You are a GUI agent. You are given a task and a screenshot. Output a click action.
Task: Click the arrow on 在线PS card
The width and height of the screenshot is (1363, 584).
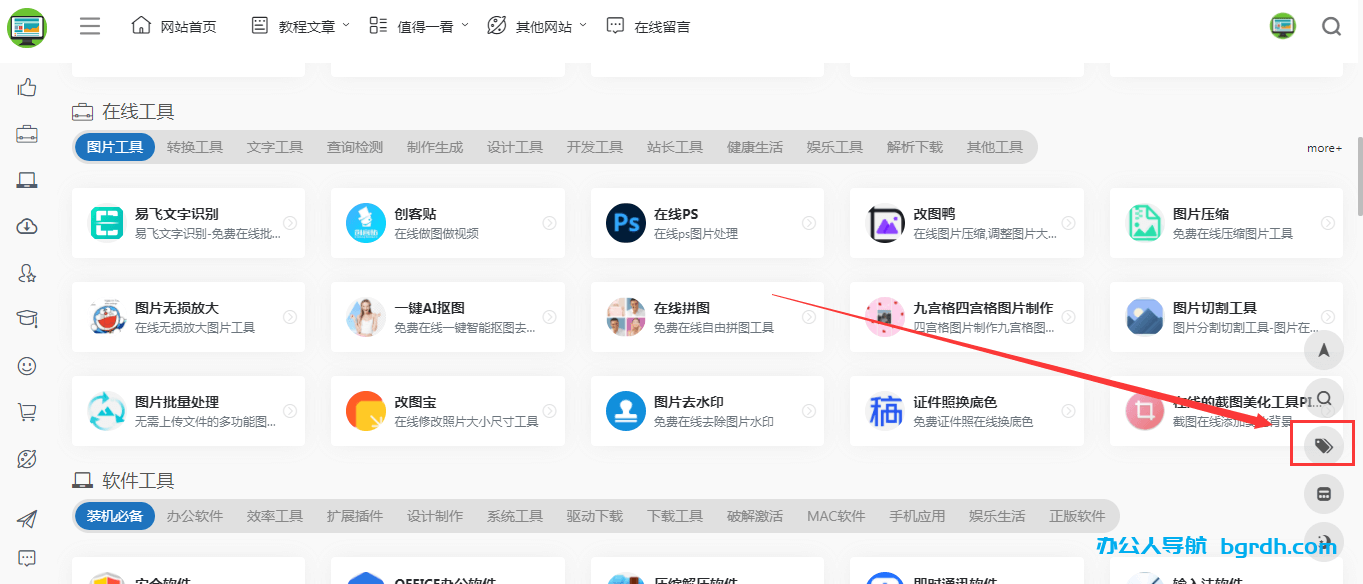coord(808,222)
